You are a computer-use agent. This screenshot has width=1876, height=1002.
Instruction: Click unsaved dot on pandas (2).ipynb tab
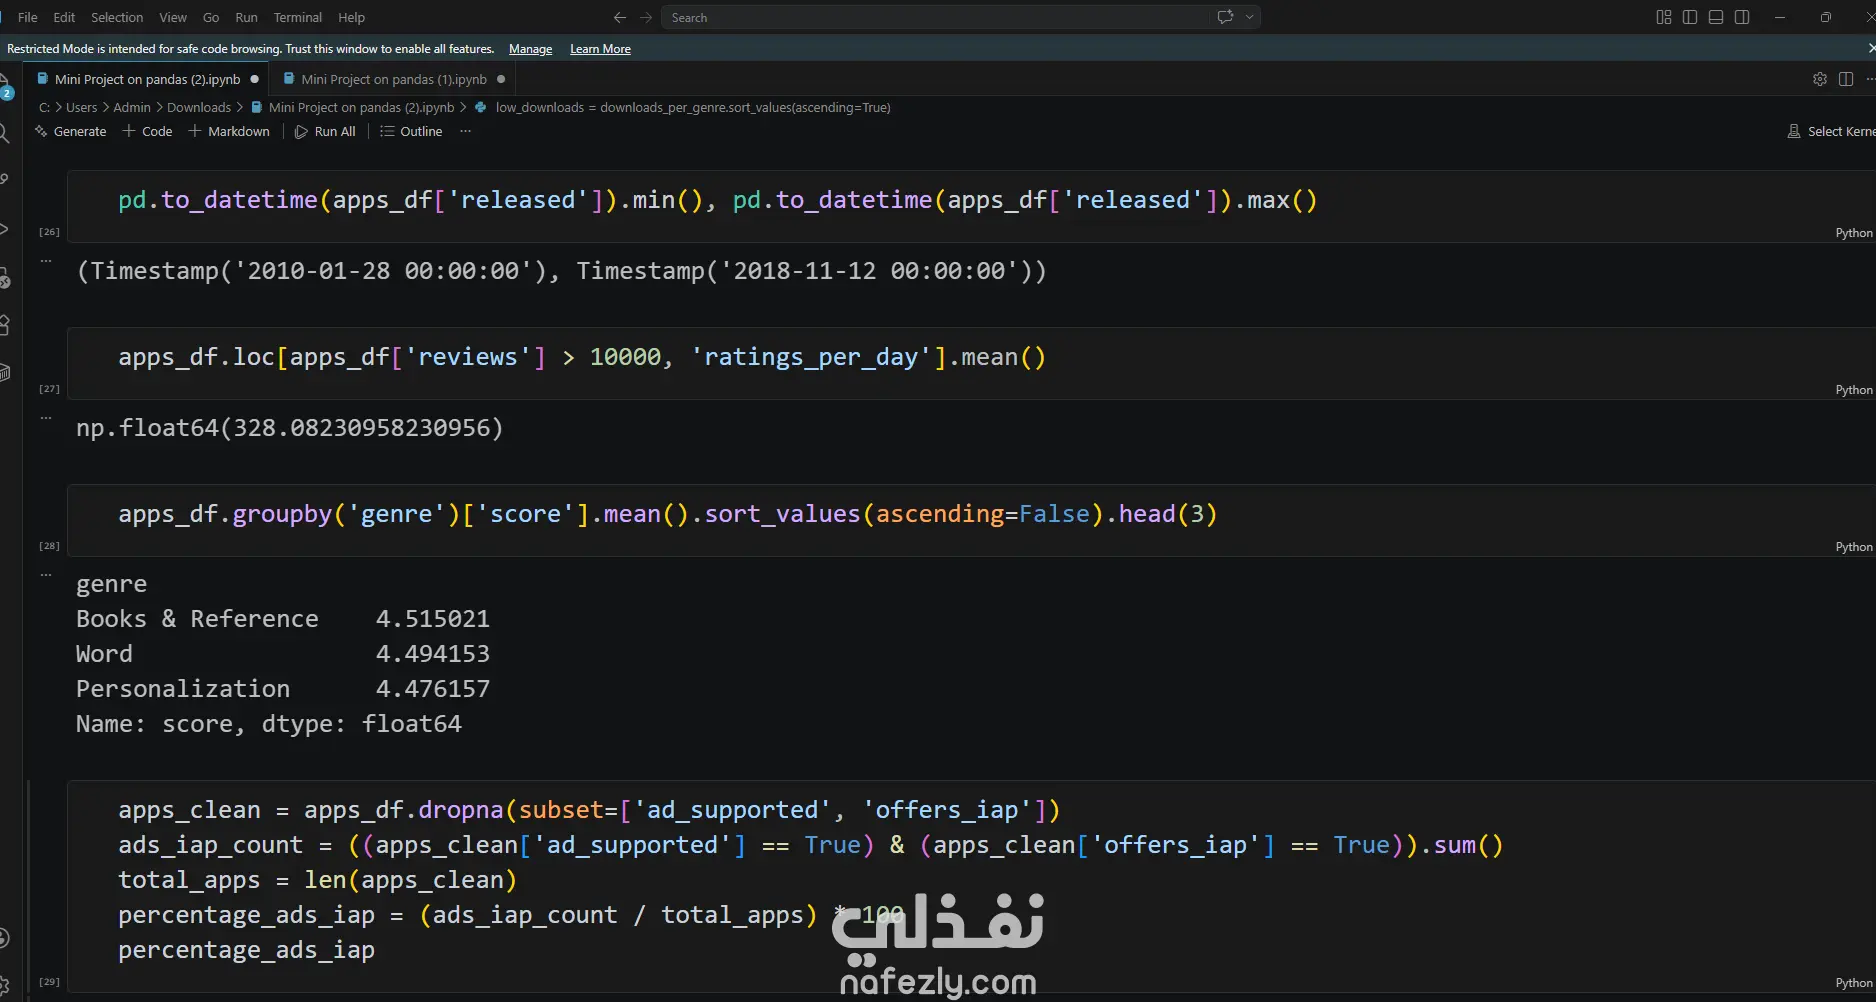point(254,79)
